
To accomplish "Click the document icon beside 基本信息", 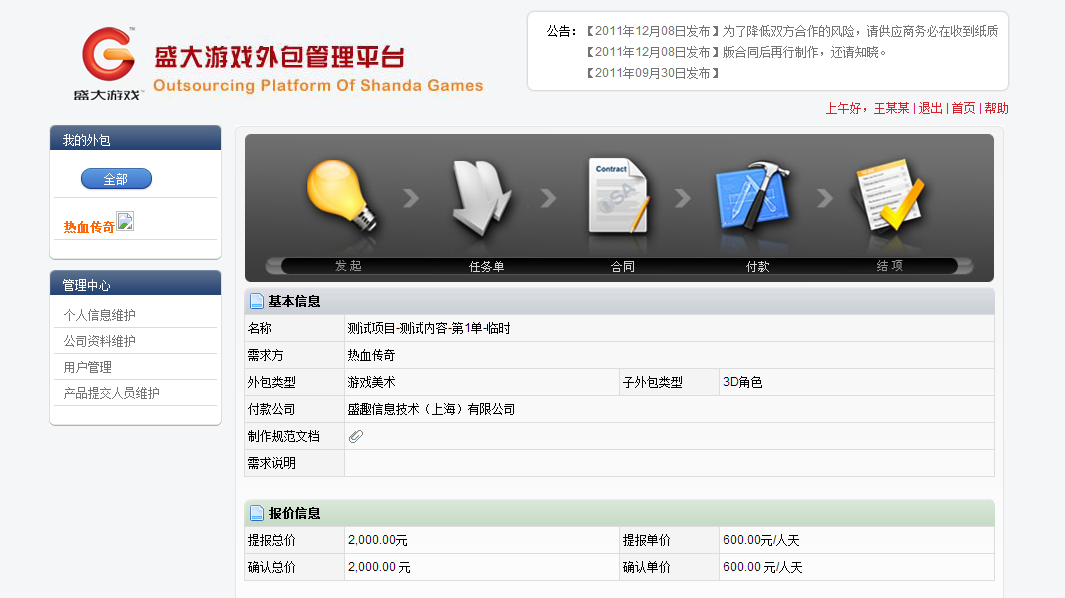I will click(257, 301).
